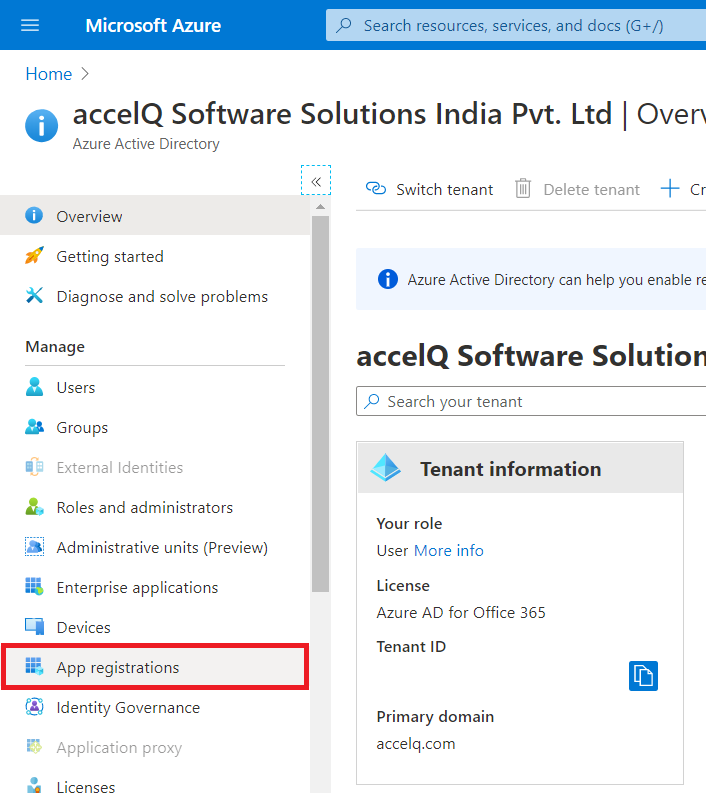Image resolution: width=706 pixels, height=793 pixels.
Task: Open Users in Manage section
Action: [155, 387]
